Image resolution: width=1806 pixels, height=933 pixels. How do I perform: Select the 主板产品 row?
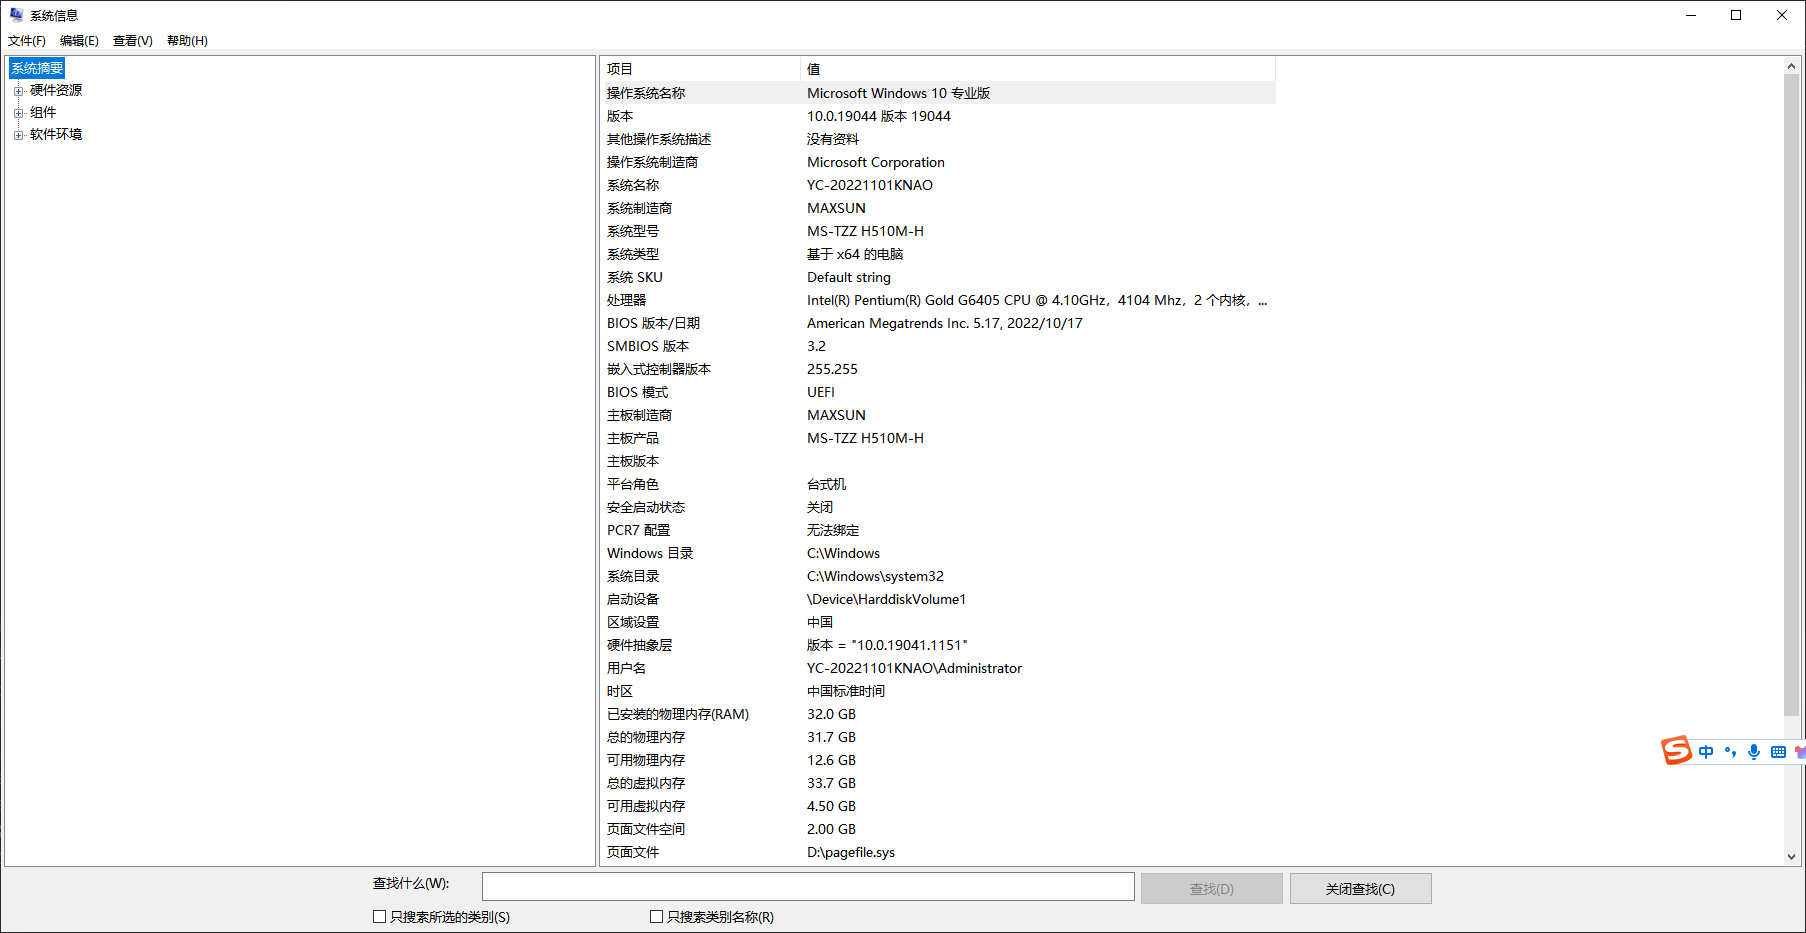pos(938,438)
